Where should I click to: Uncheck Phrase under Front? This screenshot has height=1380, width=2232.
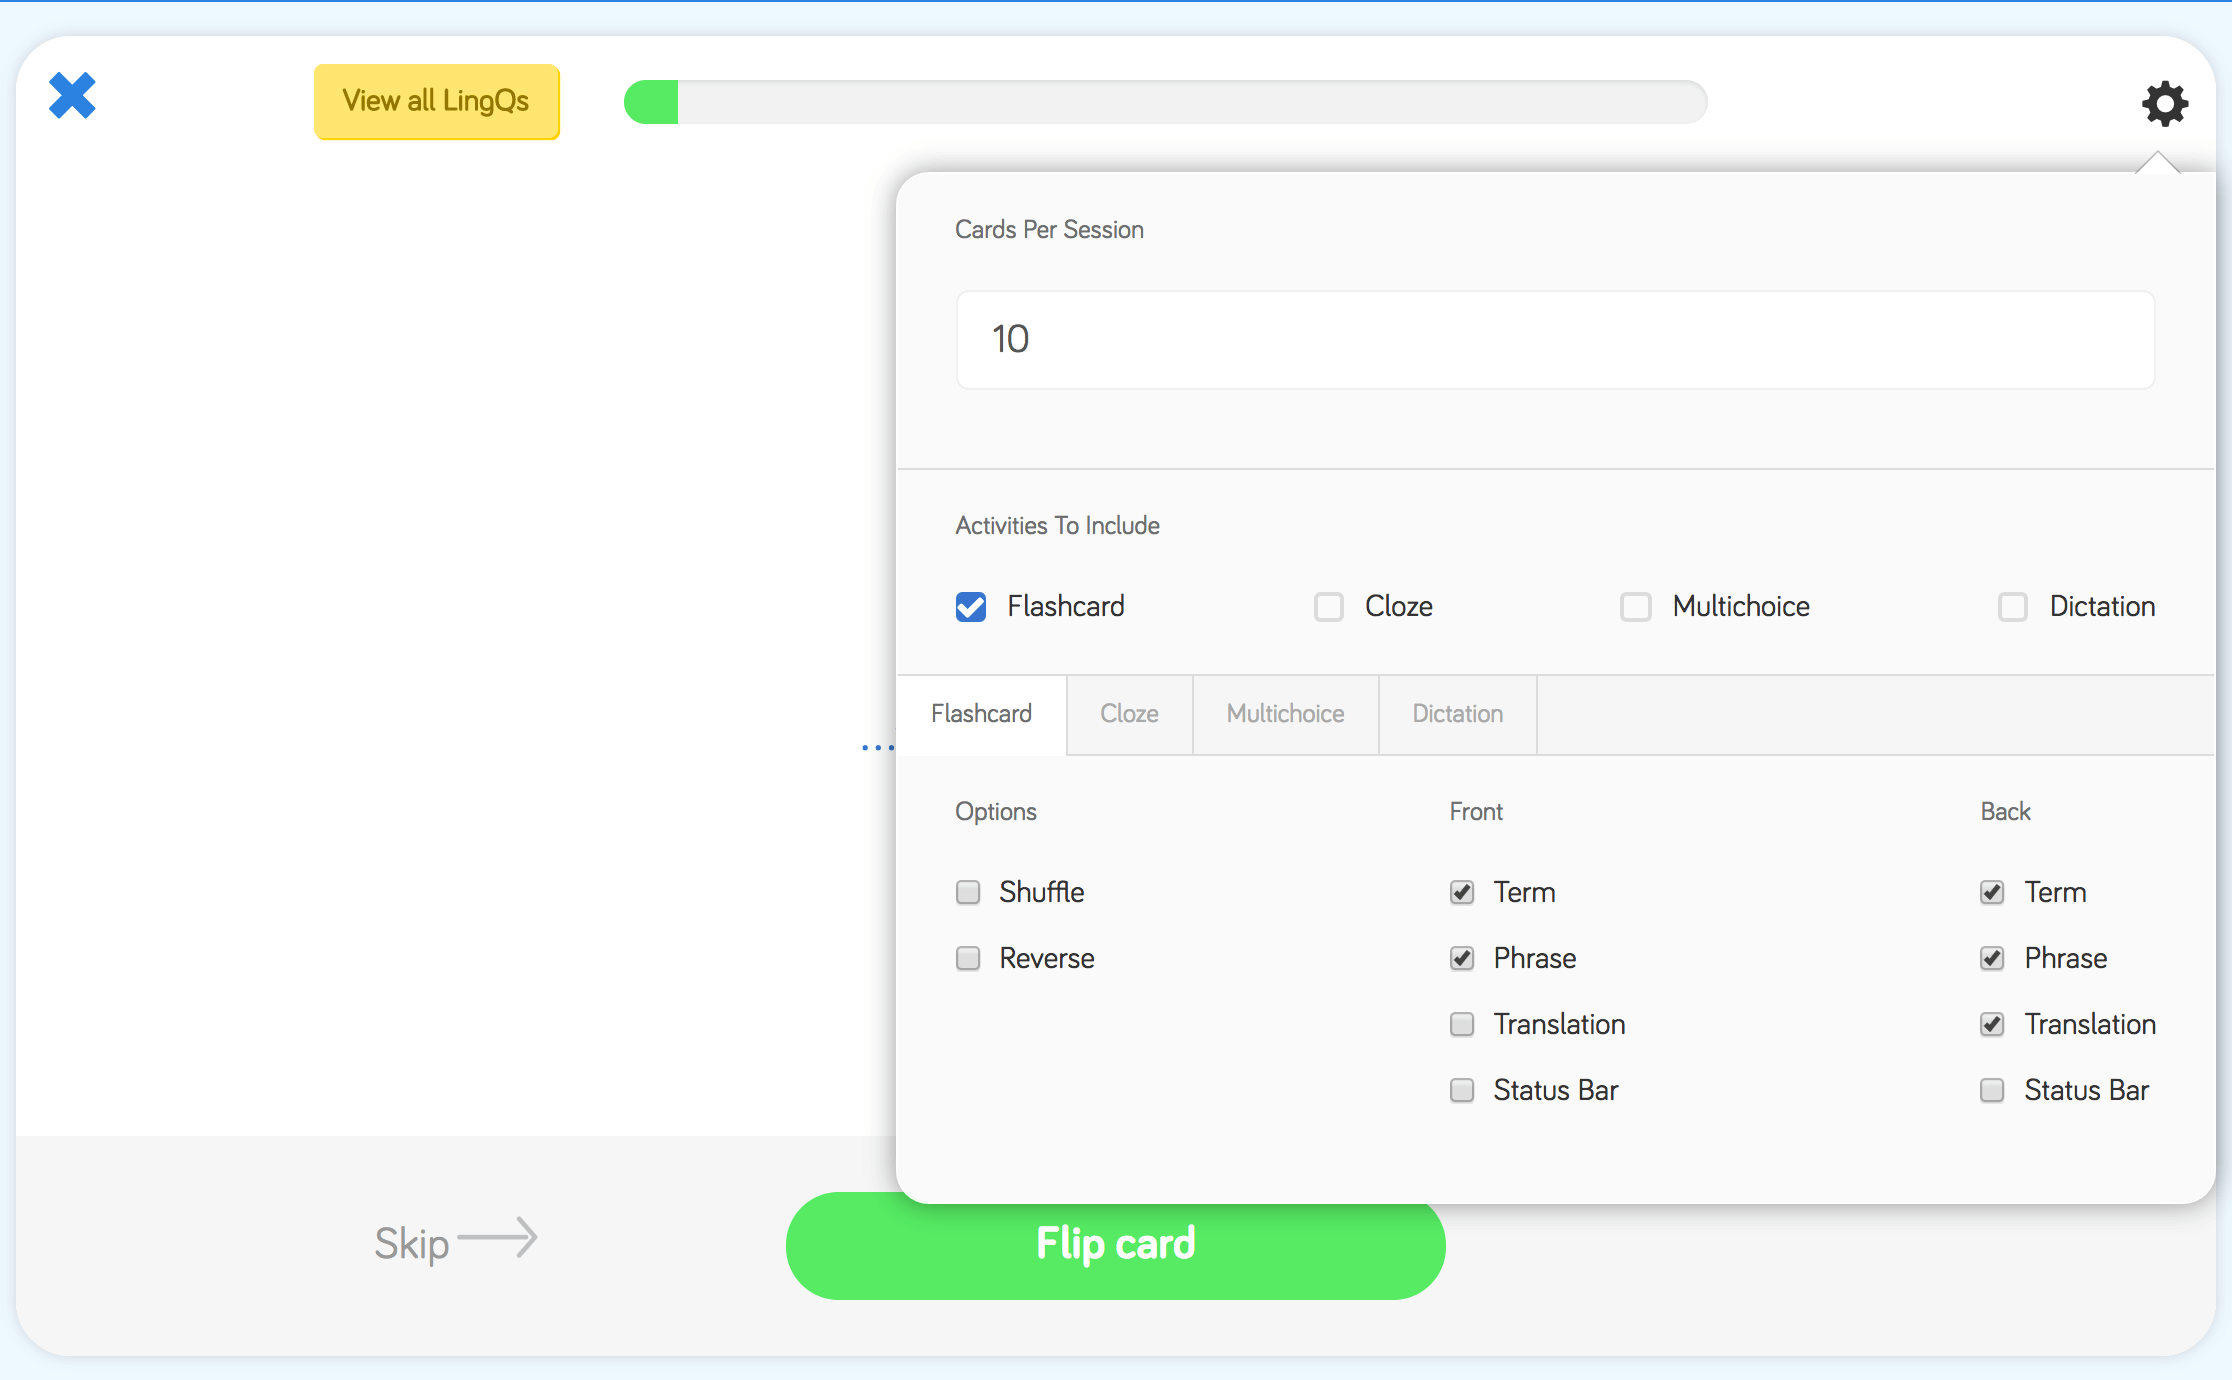tap(1462, 958)
